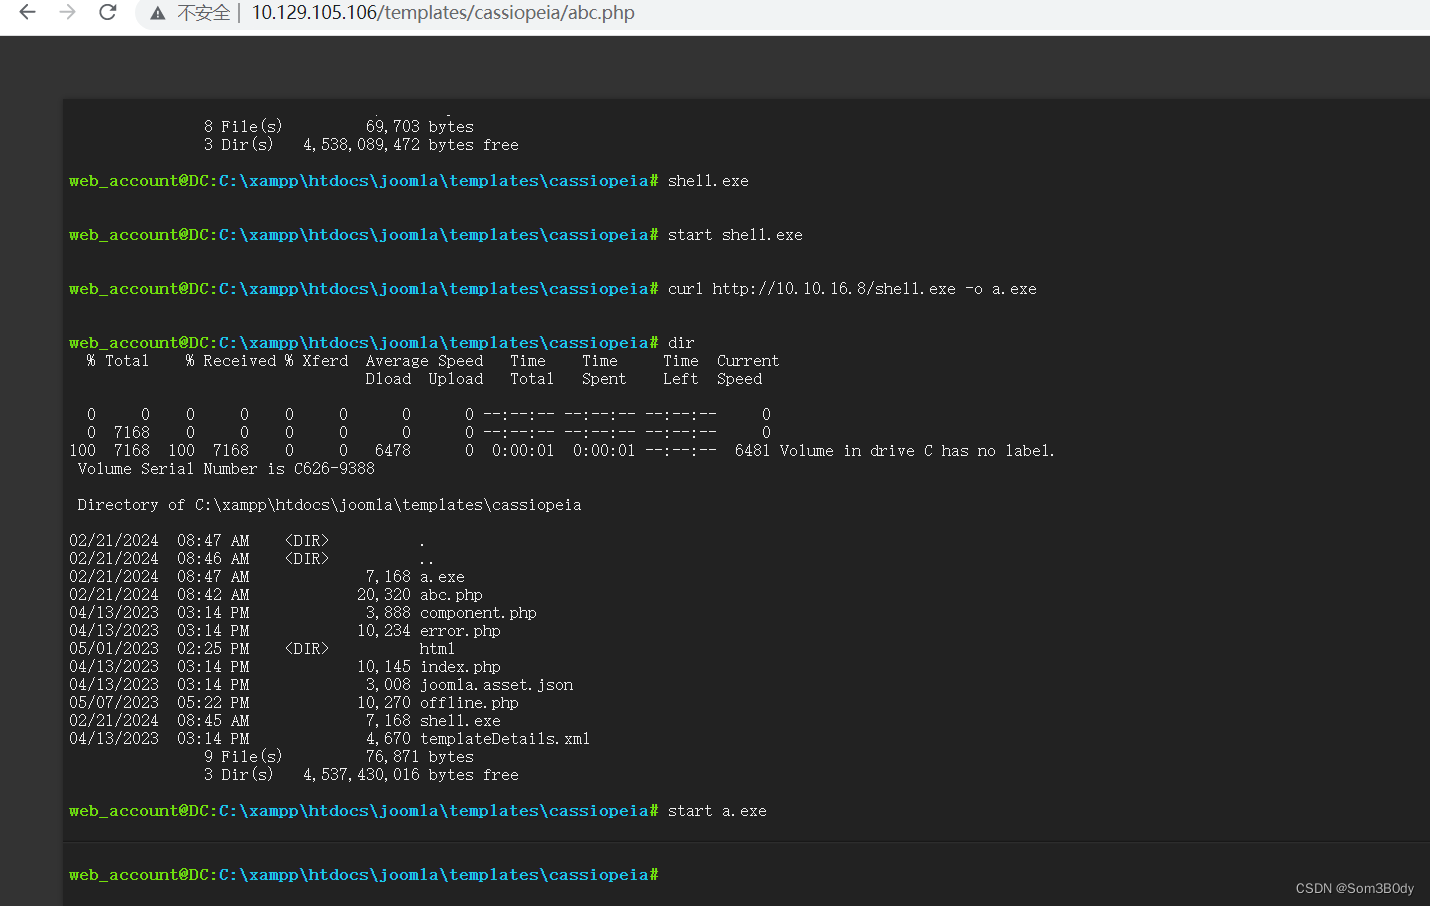Click the 6478 average download speed value
The height and width of the screenshot is (906, 1430).
(x=393, y=451)
